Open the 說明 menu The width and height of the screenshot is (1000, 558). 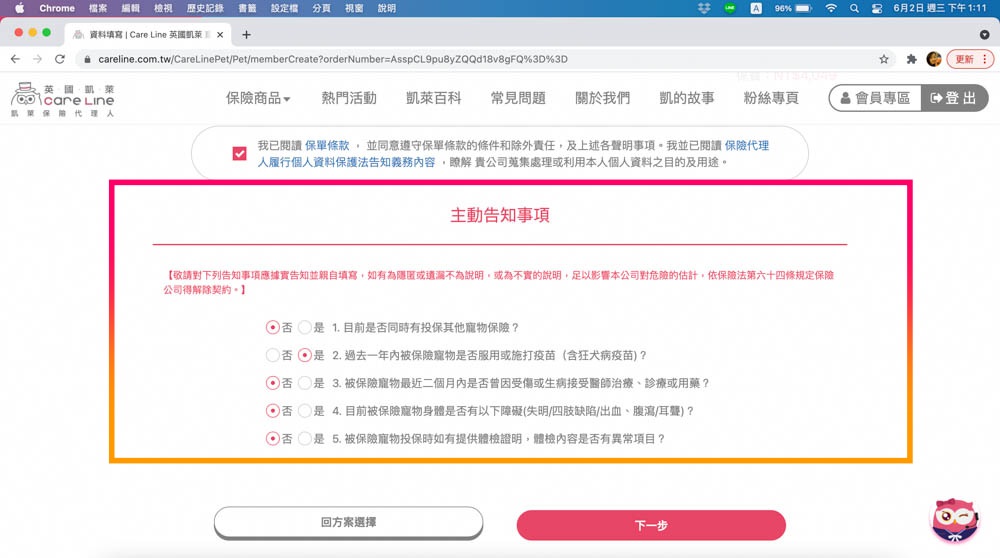(386, 8)
